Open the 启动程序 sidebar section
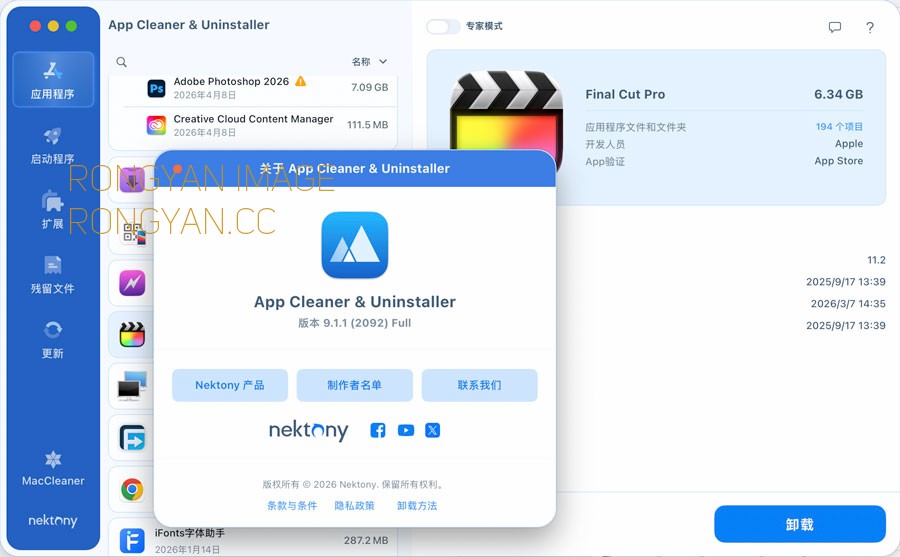The image size is (900, 557). coord(53,146)
